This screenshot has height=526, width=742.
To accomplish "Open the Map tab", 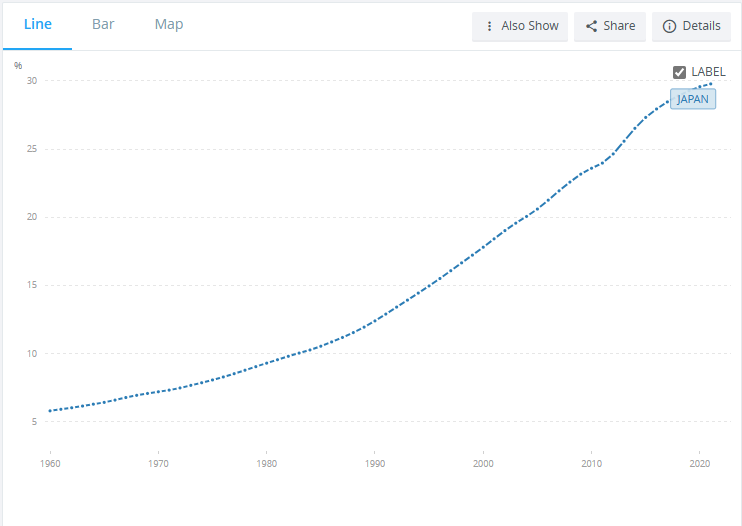I will 169,24.
